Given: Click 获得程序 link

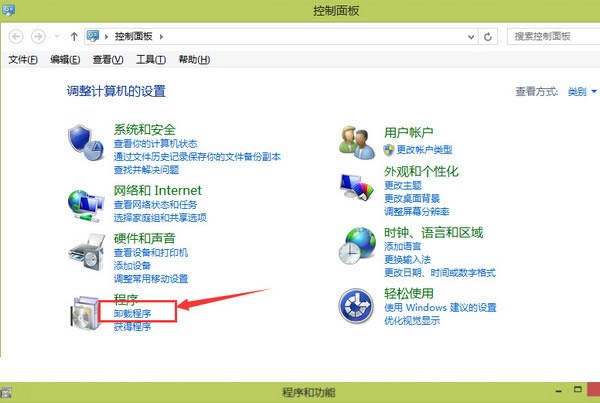Looking at the screenshot, I should [x=132, y=327].
